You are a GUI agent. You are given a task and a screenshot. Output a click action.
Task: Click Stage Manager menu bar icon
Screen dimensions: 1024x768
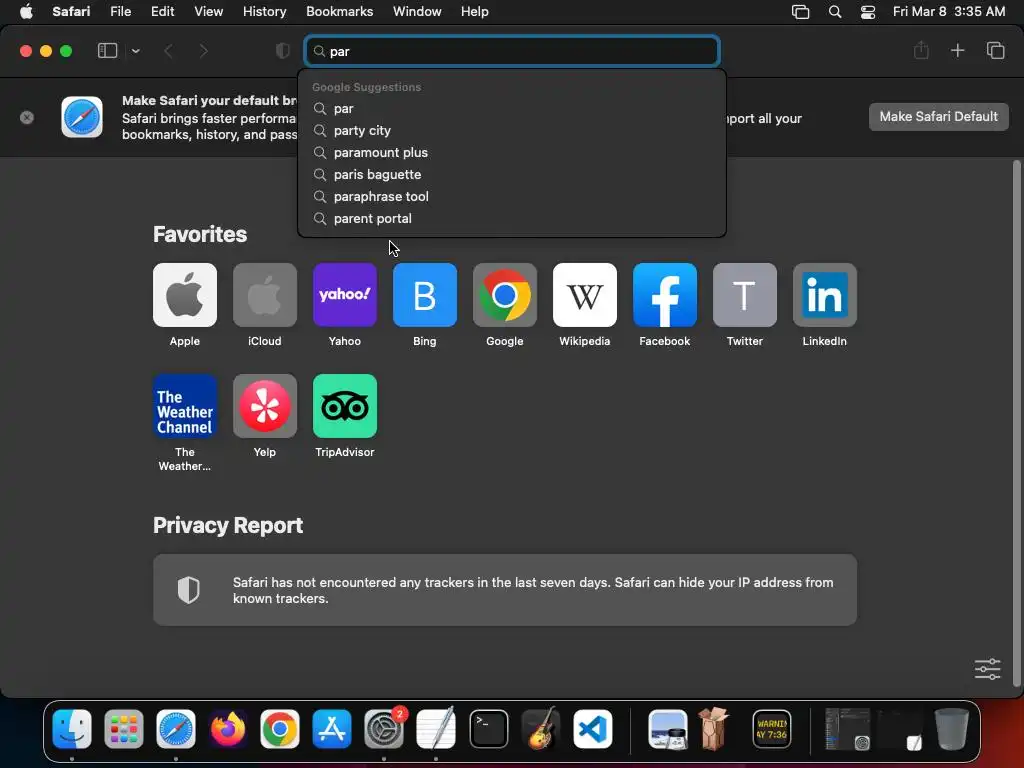click(x=800, y=11)
